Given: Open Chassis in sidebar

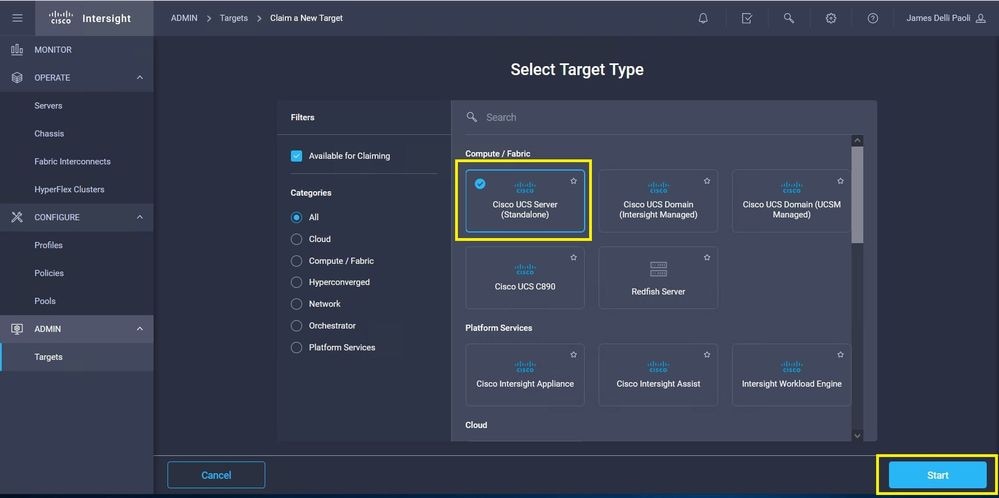Looking at the screenshot, I should coord(76,134).
